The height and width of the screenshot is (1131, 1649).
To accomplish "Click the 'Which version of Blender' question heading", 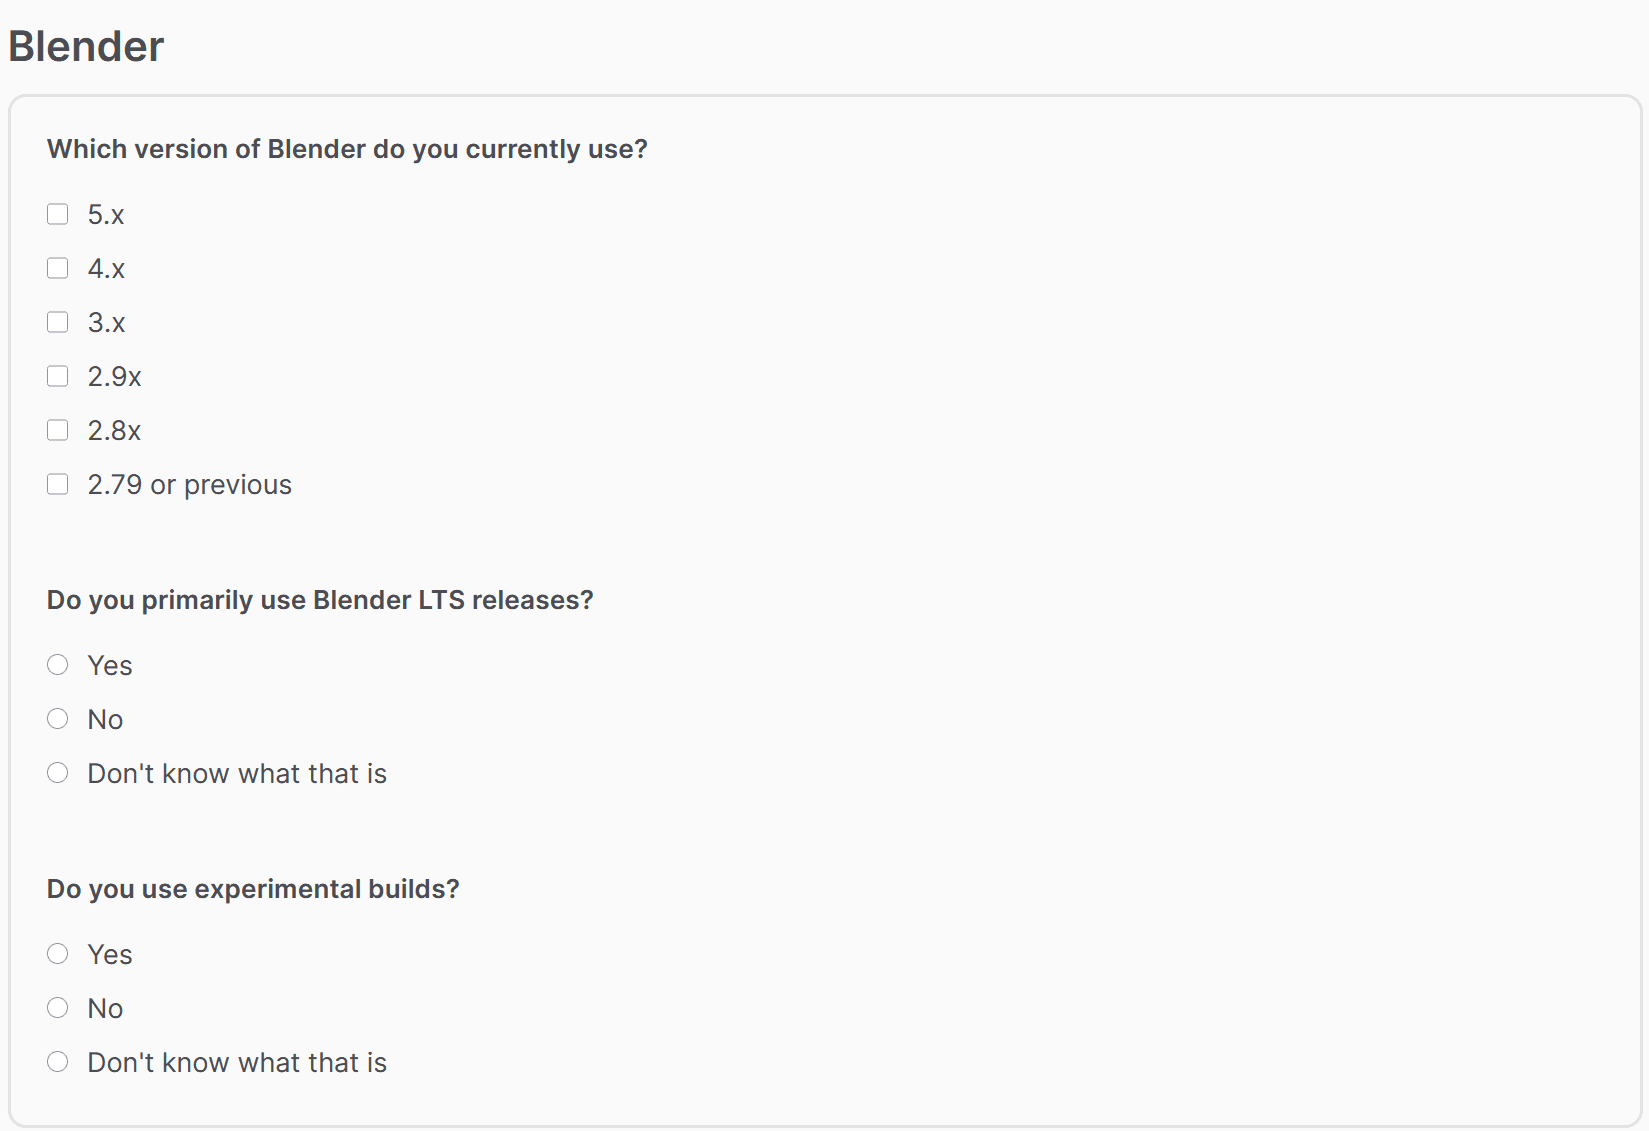I will [x=346, y=148].
